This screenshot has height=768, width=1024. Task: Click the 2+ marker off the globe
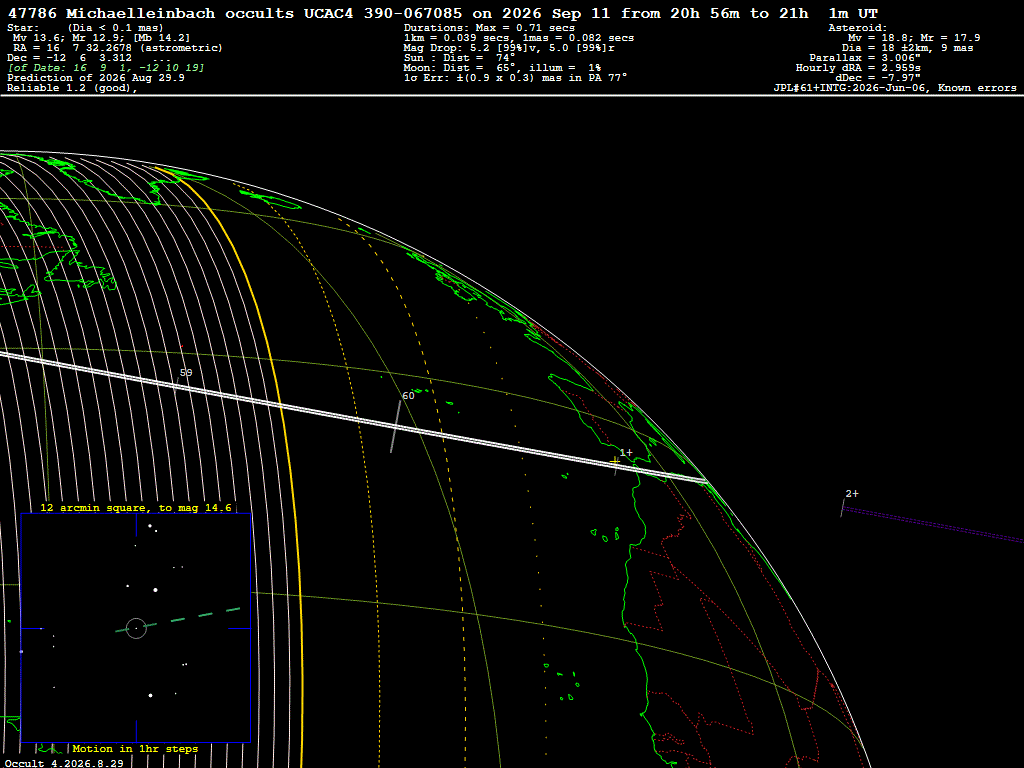[x=852, y=494]
